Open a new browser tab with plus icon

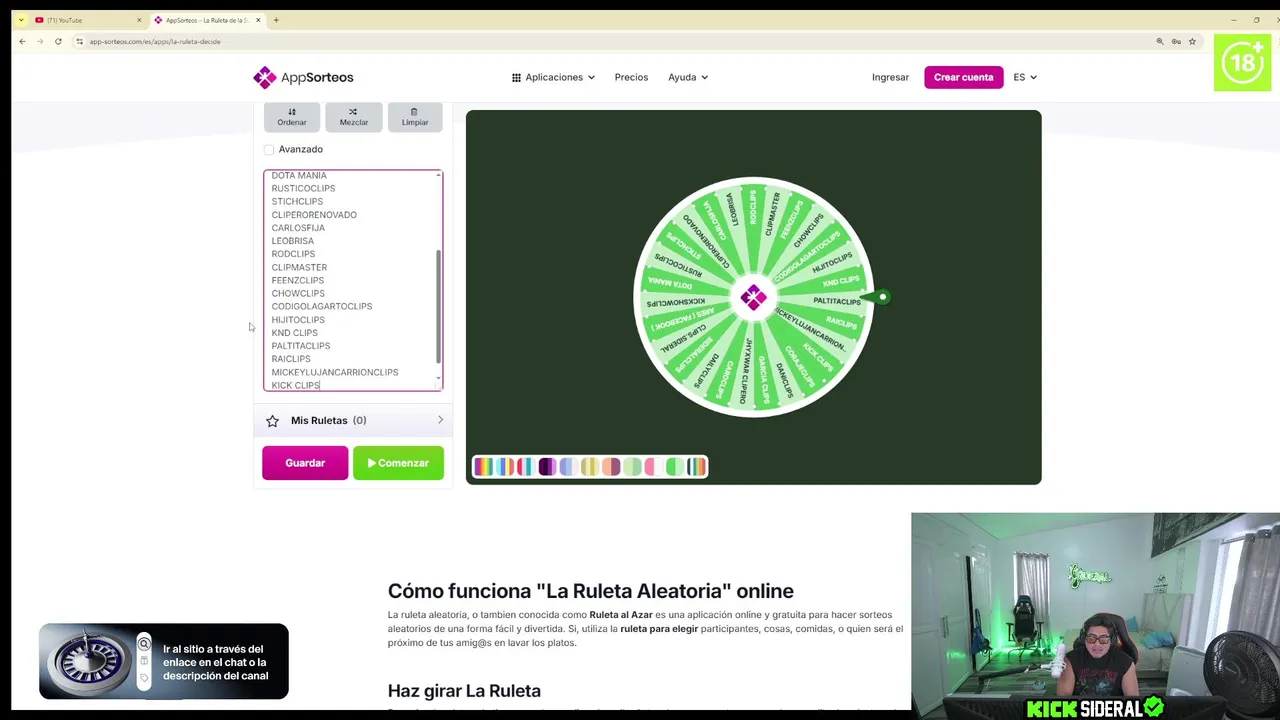pos(276,20)
